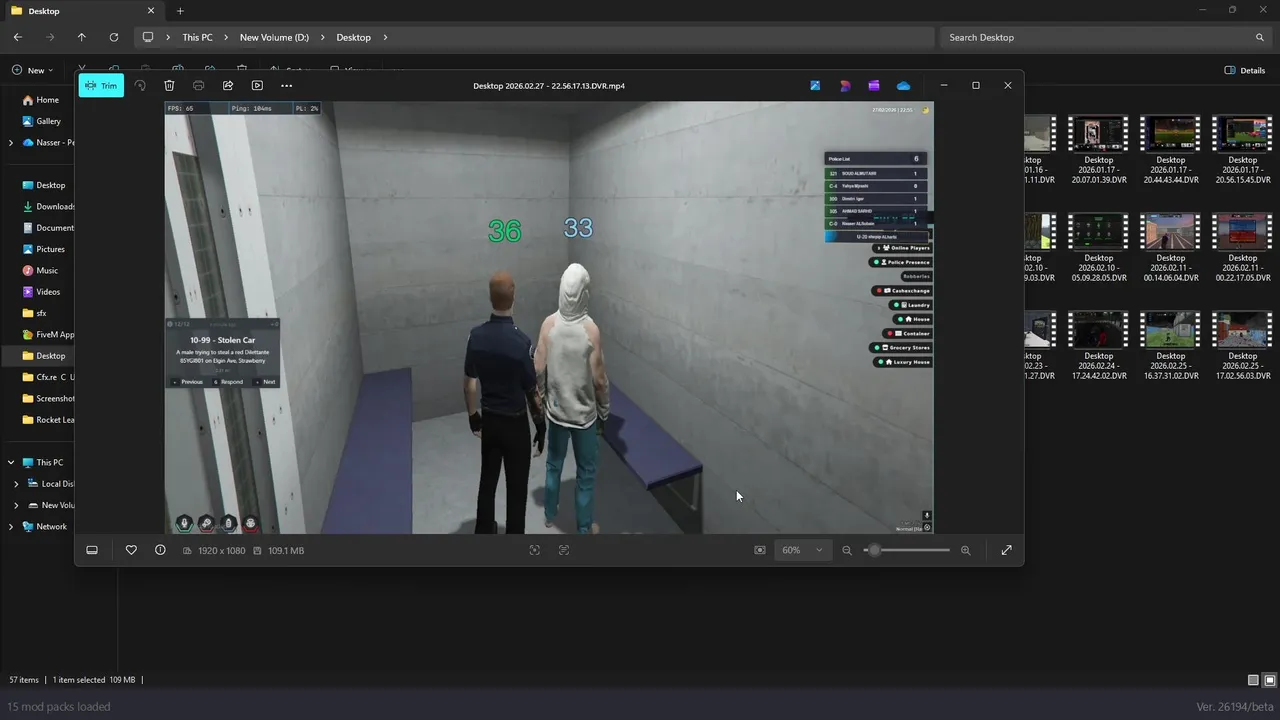This screenshot has height=720, width=1280.
Task: Select Desktop 2026.01.17 - 20.44.43.44.DVR file
Action: (1171, 150)
